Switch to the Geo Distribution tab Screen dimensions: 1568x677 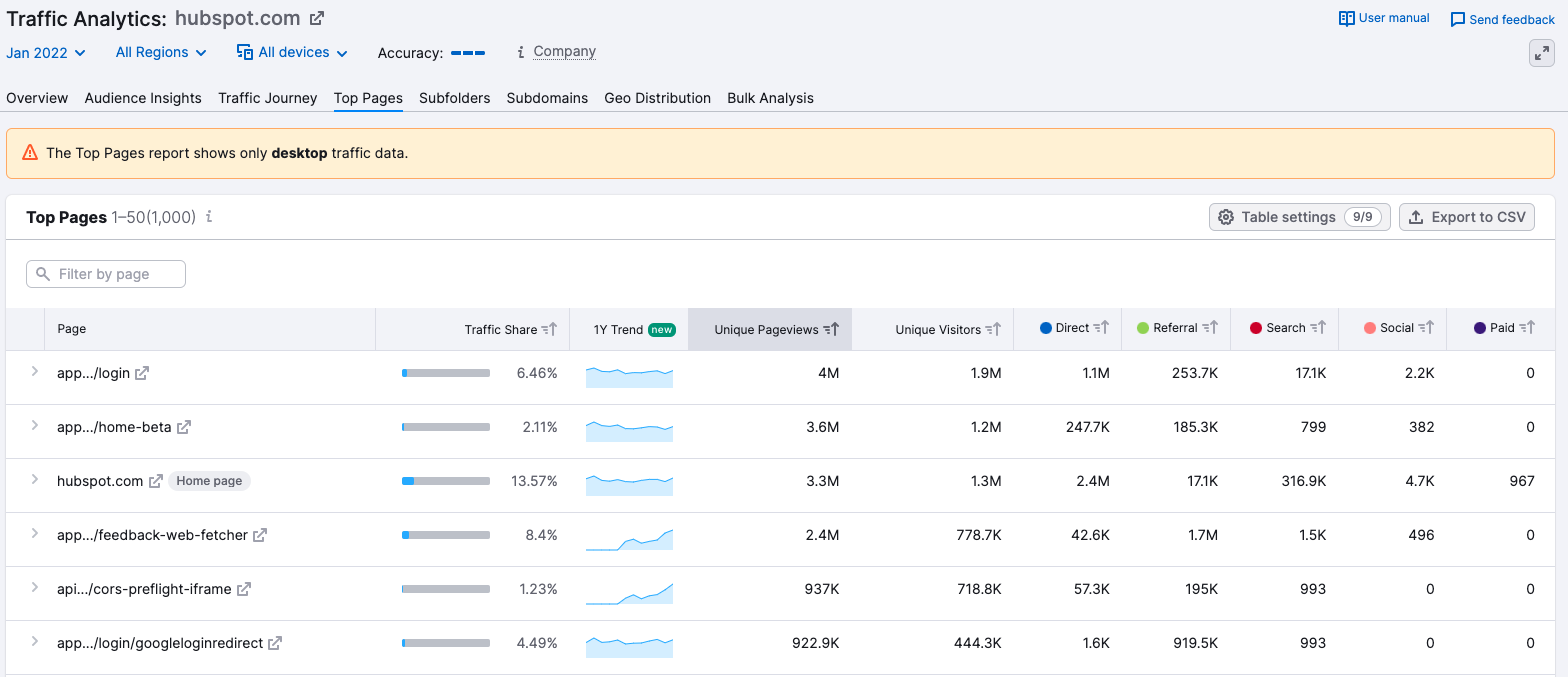[658, 98]
